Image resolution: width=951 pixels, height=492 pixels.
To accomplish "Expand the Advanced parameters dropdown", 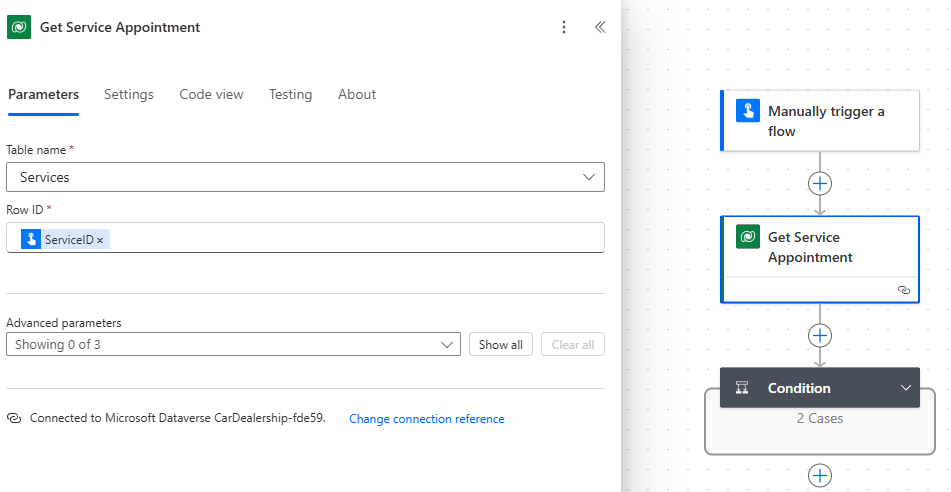I will 446,345.
